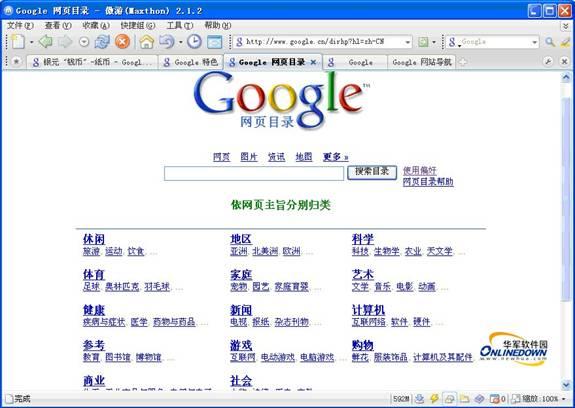Screen dimensions: 575x408
Task: Open the 收藏 menu
Action: tap(96, 26)
